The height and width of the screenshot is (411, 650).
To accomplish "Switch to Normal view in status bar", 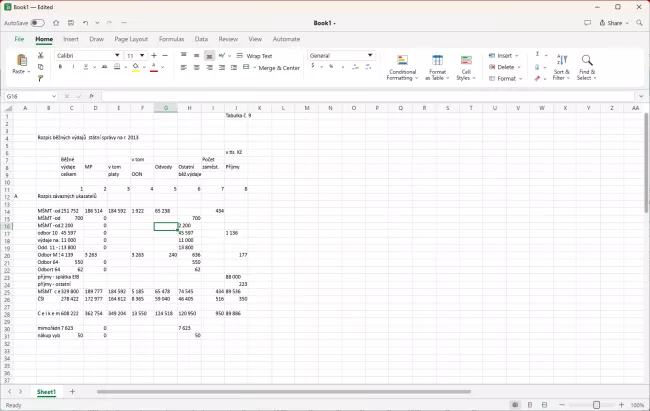I will [515, 405].
